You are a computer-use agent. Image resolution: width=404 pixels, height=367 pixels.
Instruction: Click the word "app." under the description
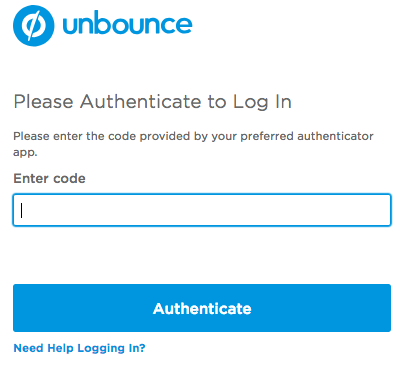coord(25,153)
